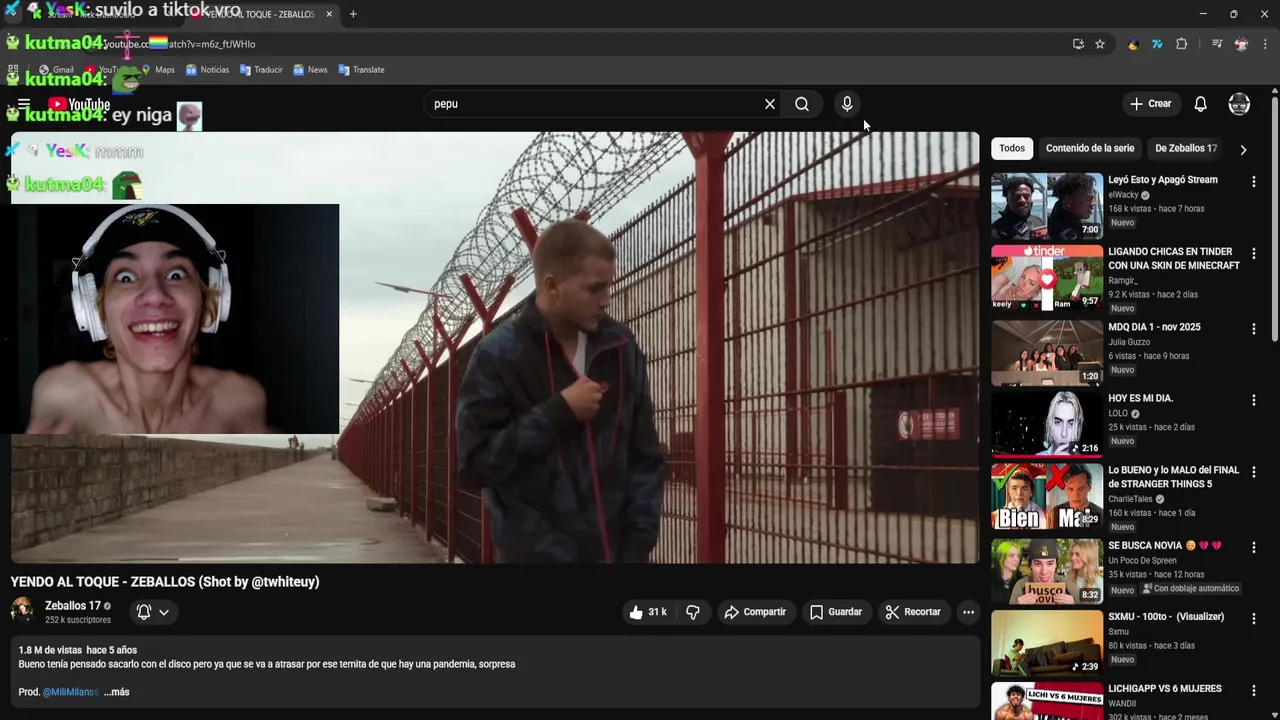Click install app icon in address bar

[1078, 44]
